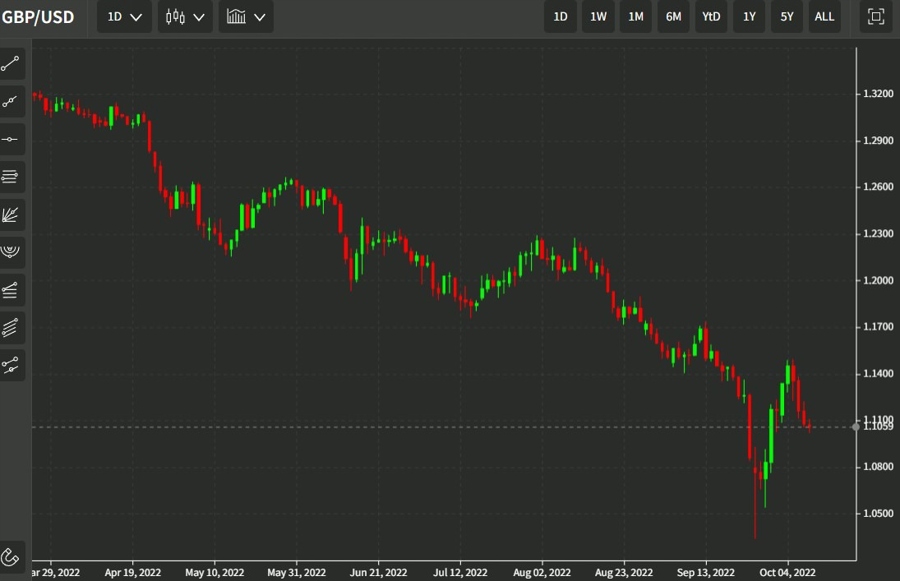900x581 pixels.
Task: Select the Fibonacci fan tool
Action: coord(11,215)
